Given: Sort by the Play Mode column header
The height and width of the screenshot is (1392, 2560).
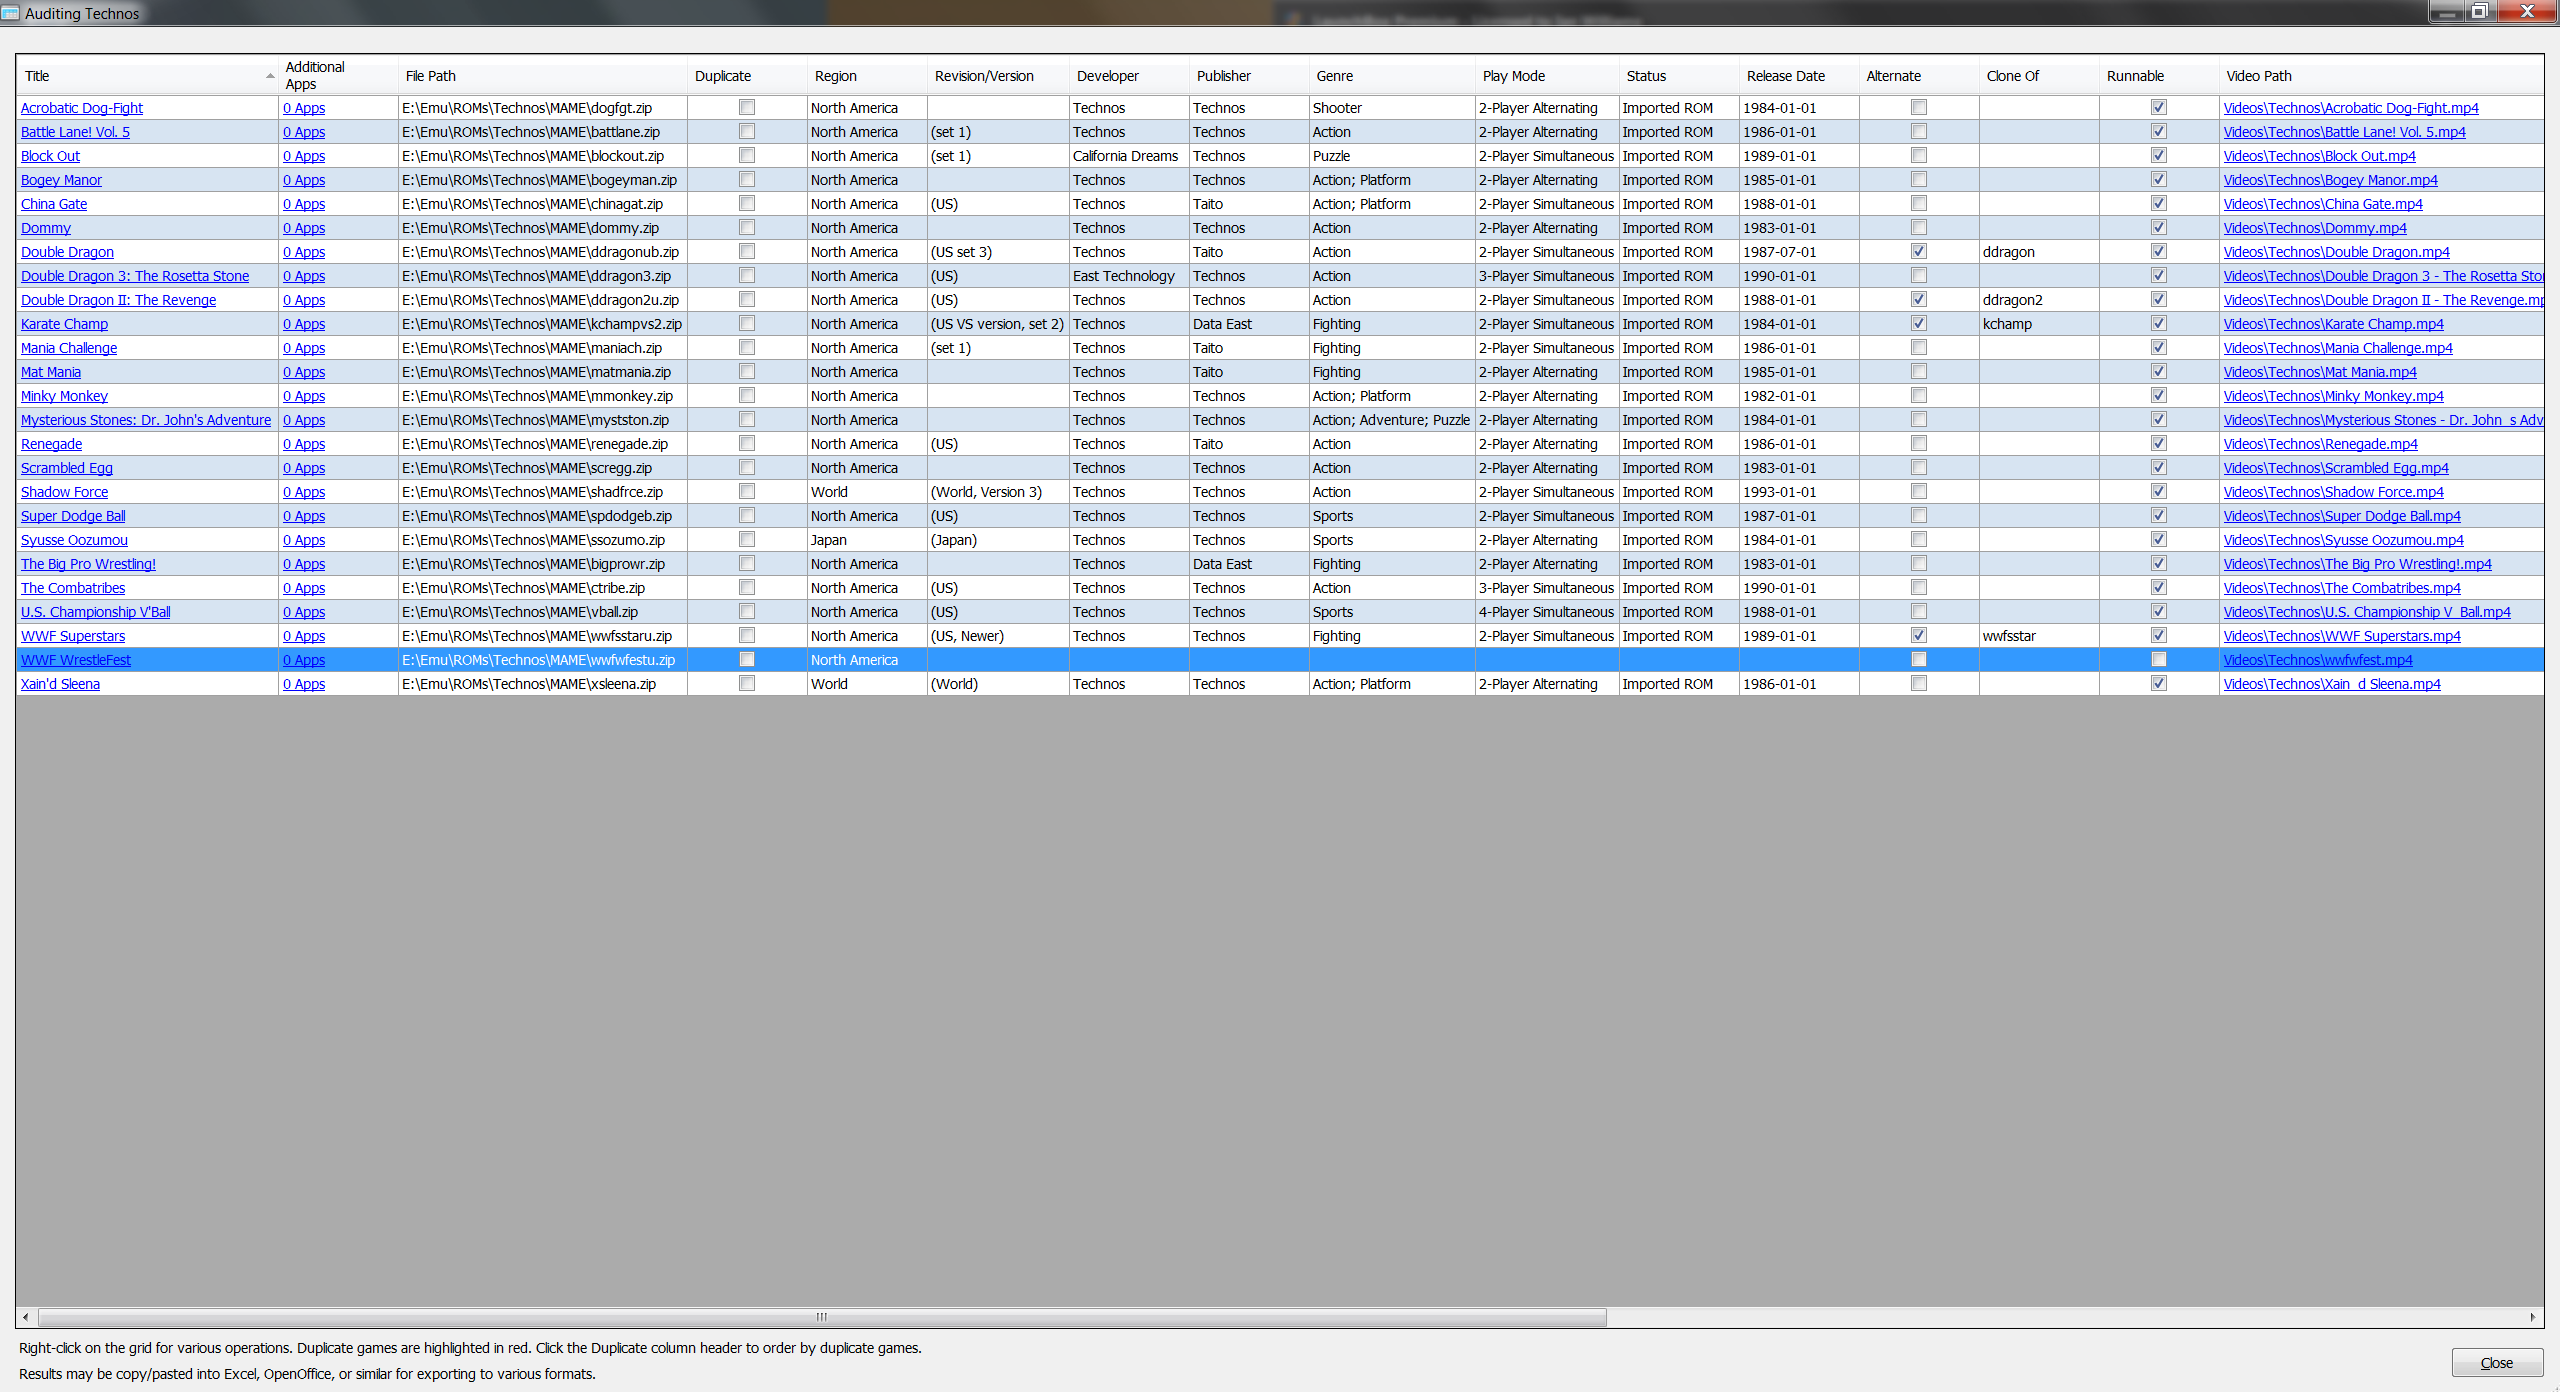Looking at the screenshot, I should click(x=1547, y=76).
